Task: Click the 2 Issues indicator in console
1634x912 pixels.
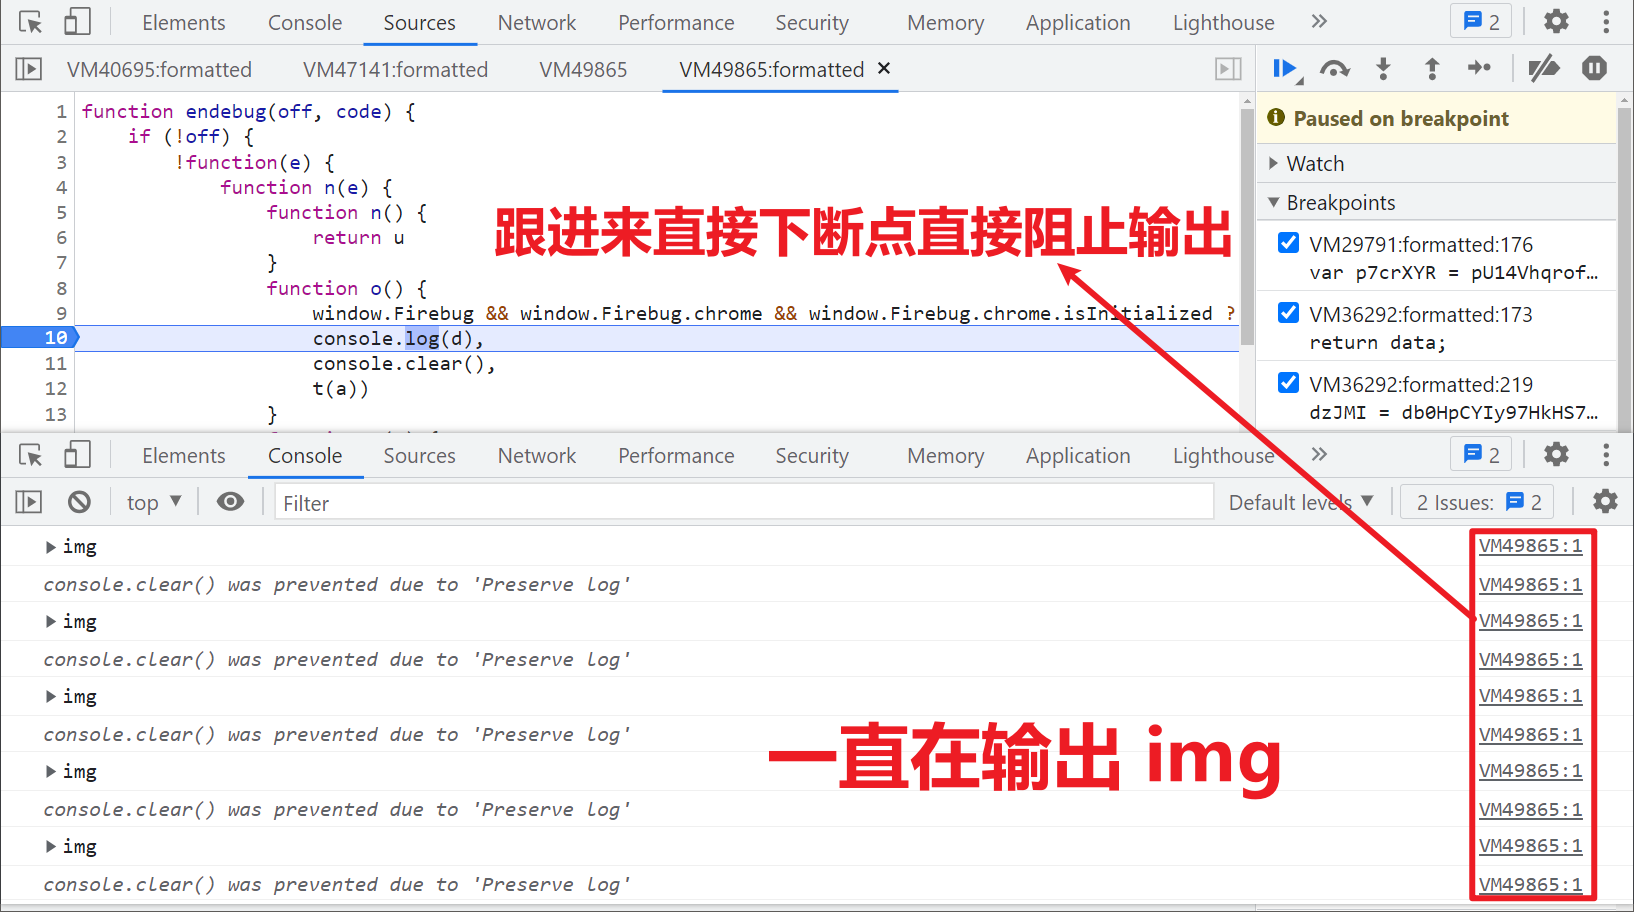Action: [x=1479, y=502]
